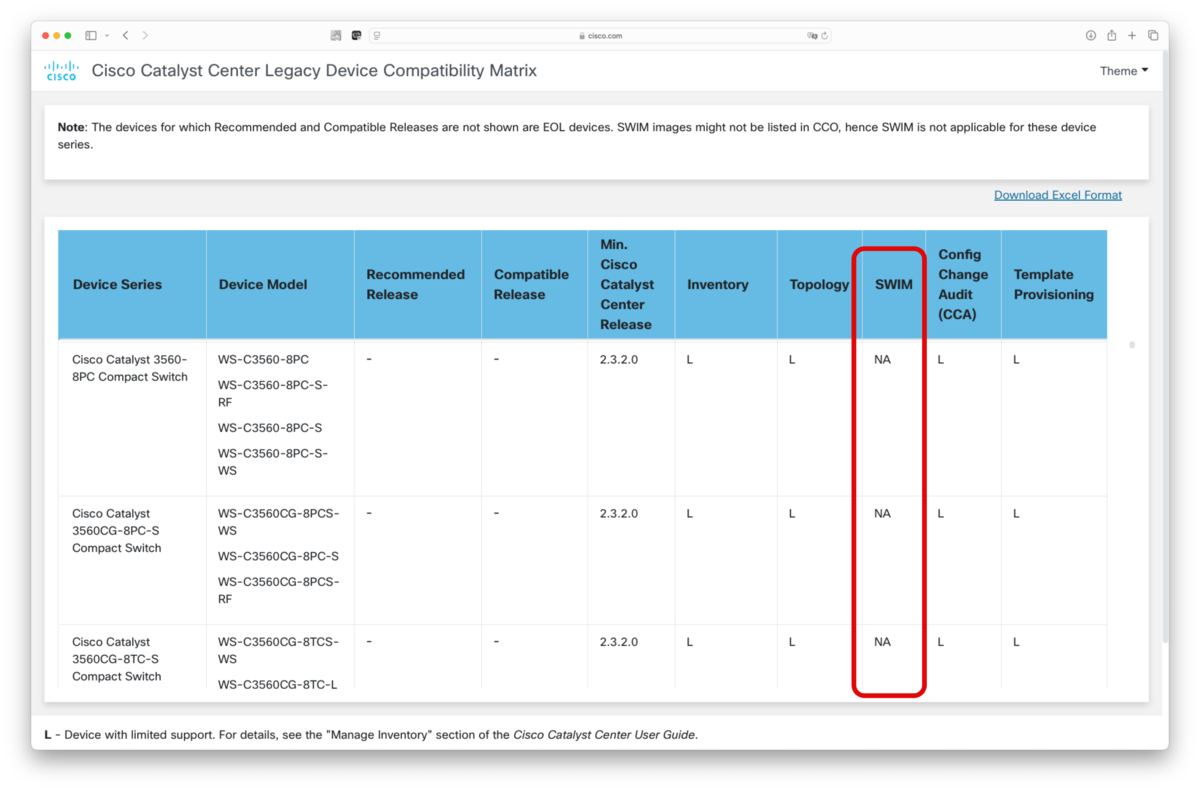Click SWIM value NA in 3560-8PC row
The image size is (1200, 791).
(x=882, y=359)
